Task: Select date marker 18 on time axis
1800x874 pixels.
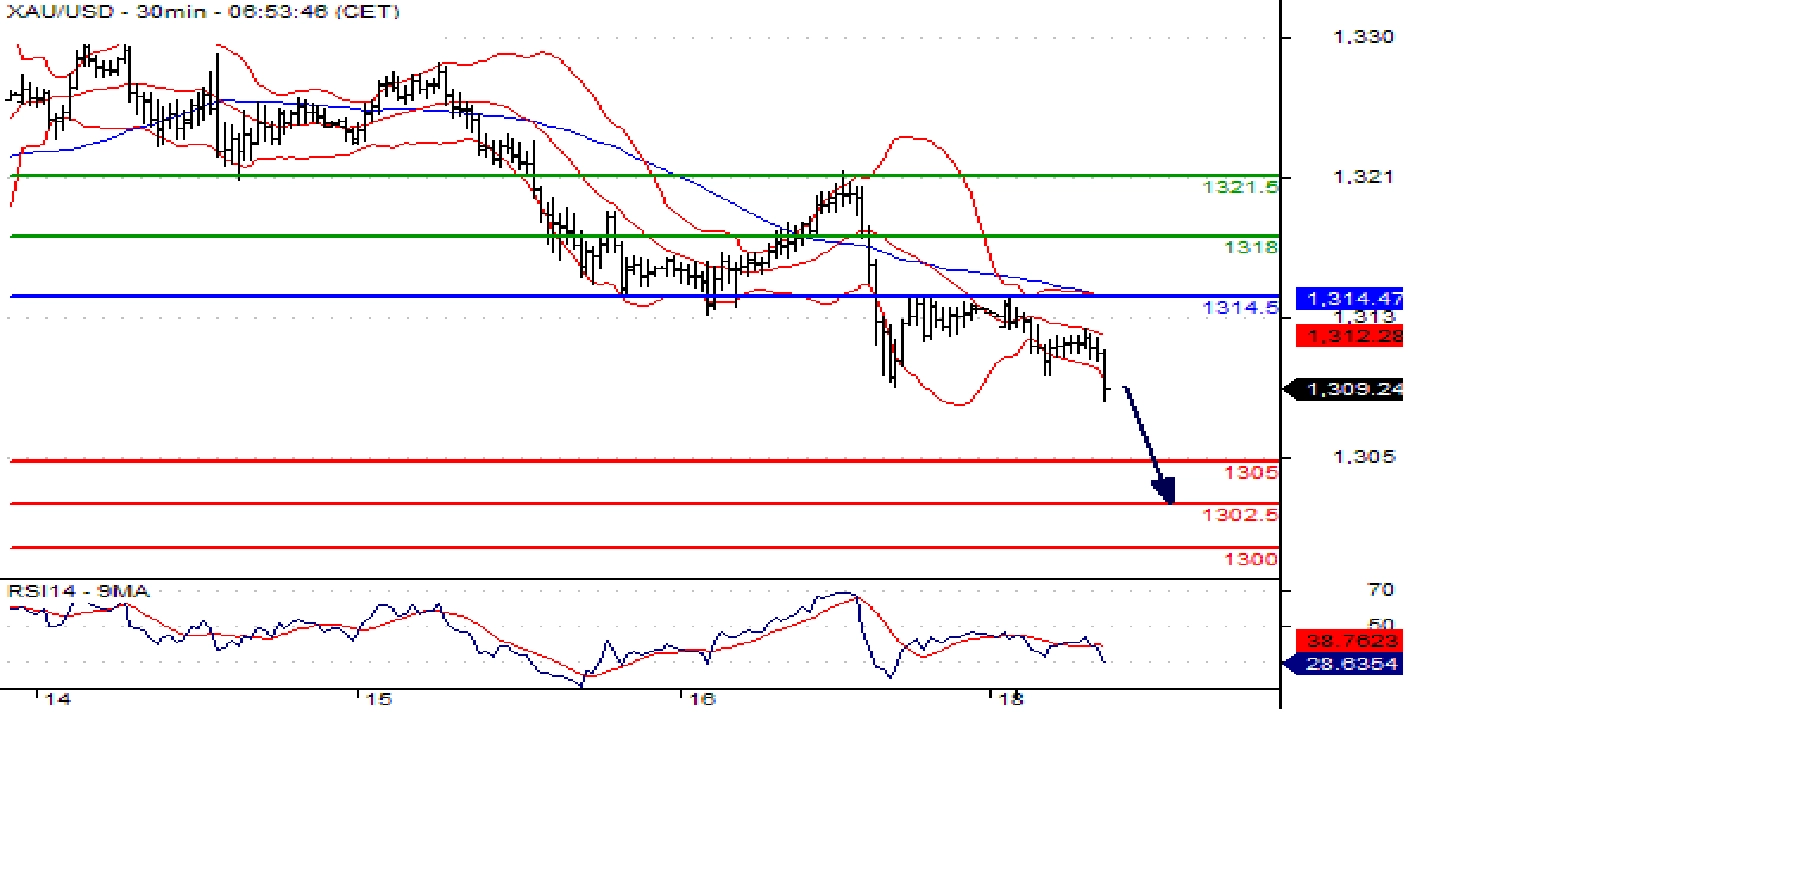Action: 1011,699
